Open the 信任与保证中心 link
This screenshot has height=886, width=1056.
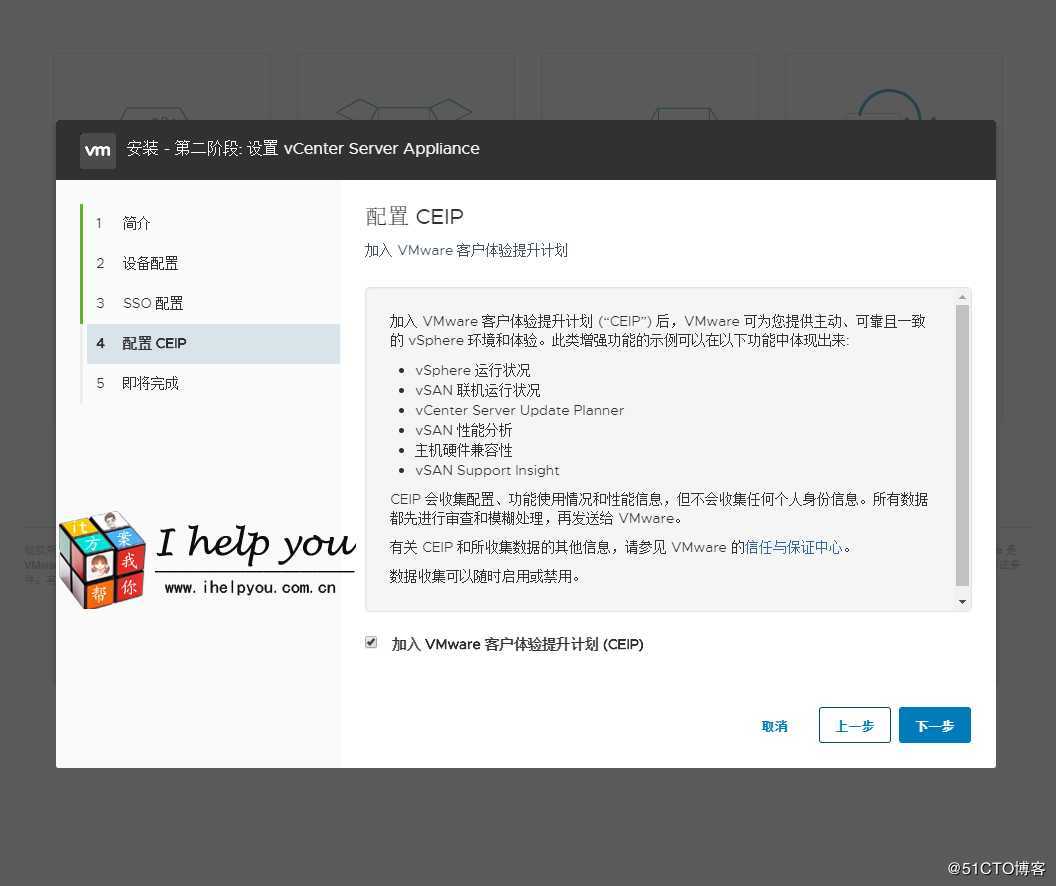pyautogui.click(x=793, y=547)
